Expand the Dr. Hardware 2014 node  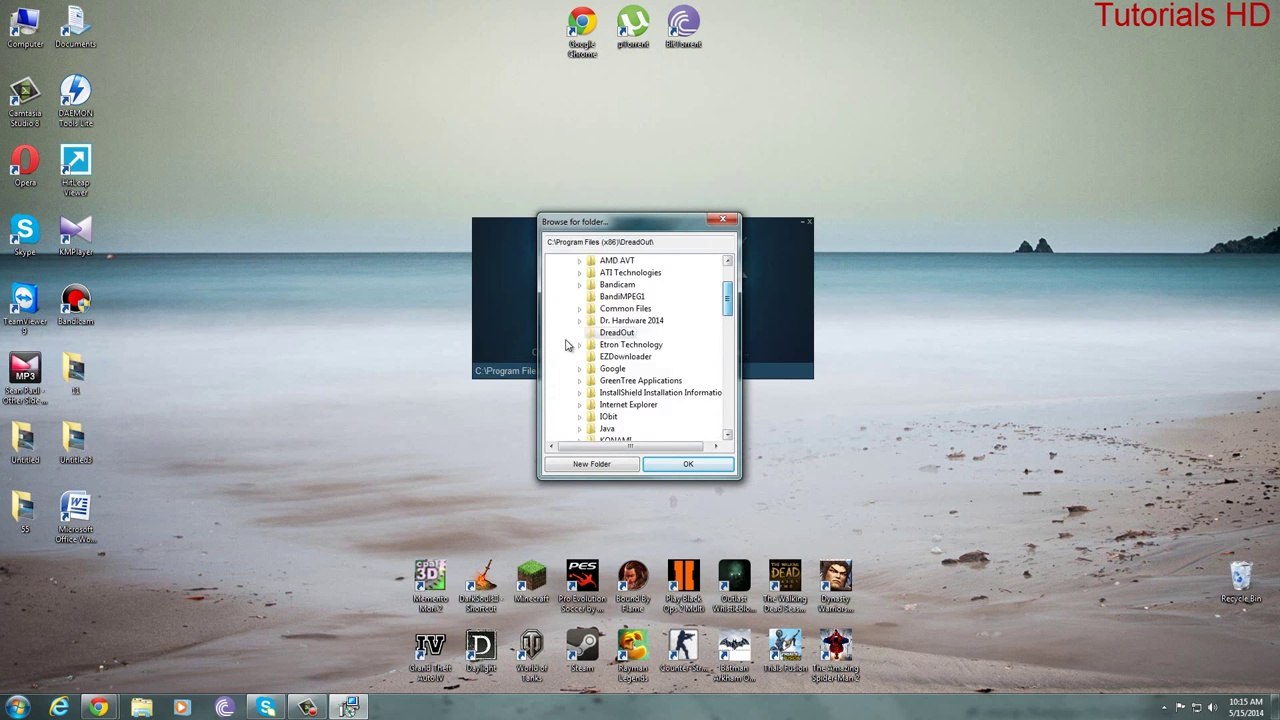(x=579, y=321)
